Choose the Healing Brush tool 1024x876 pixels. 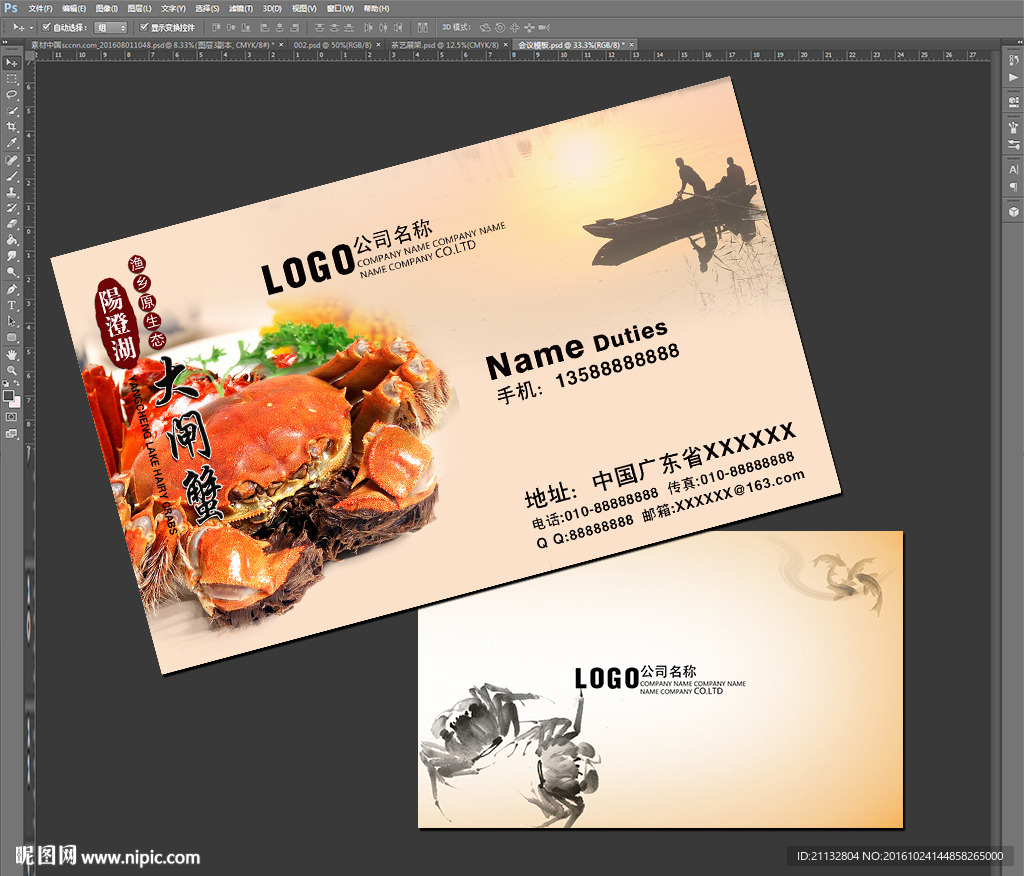pyautogui.click(x=12, y=160)
